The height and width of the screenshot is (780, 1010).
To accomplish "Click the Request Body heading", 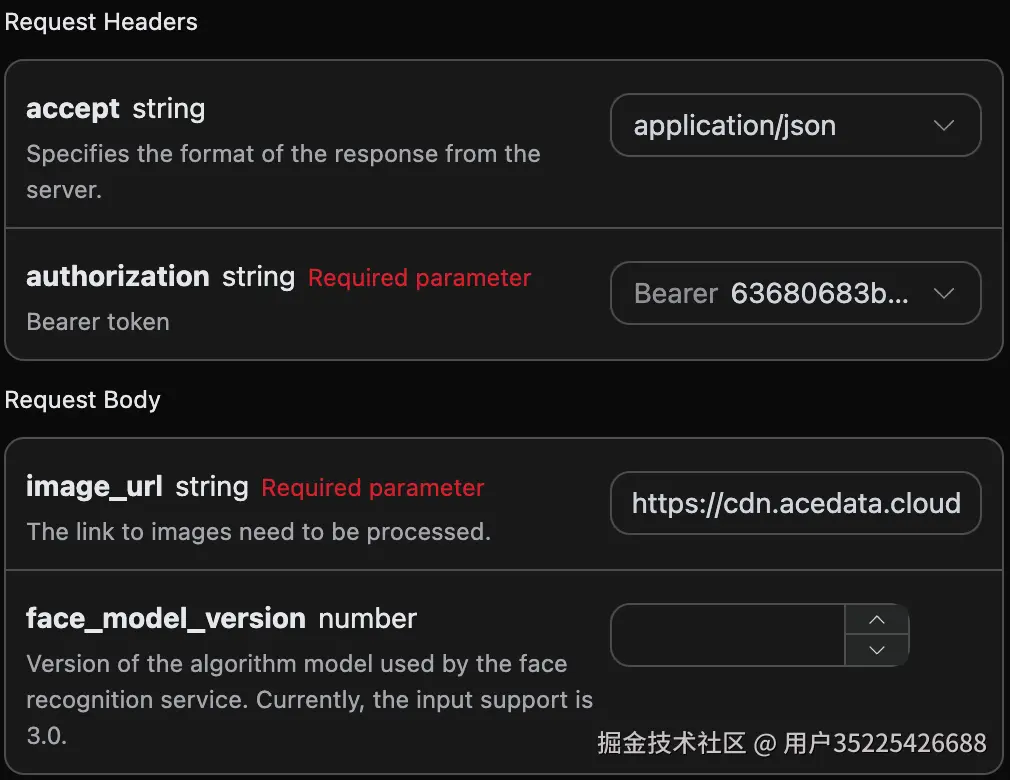I will [x=82, y=400].
